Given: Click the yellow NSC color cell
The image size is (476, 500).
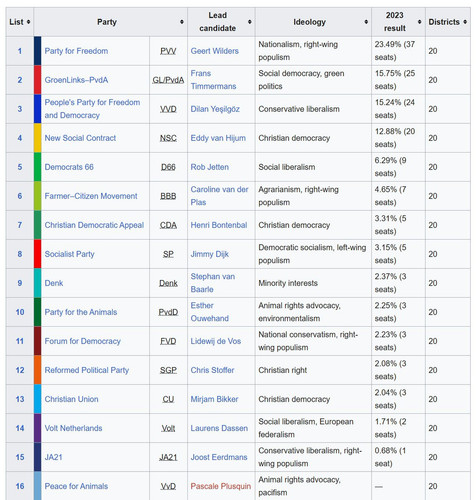Looking at the screenshot, I should (x=38, y=138).
